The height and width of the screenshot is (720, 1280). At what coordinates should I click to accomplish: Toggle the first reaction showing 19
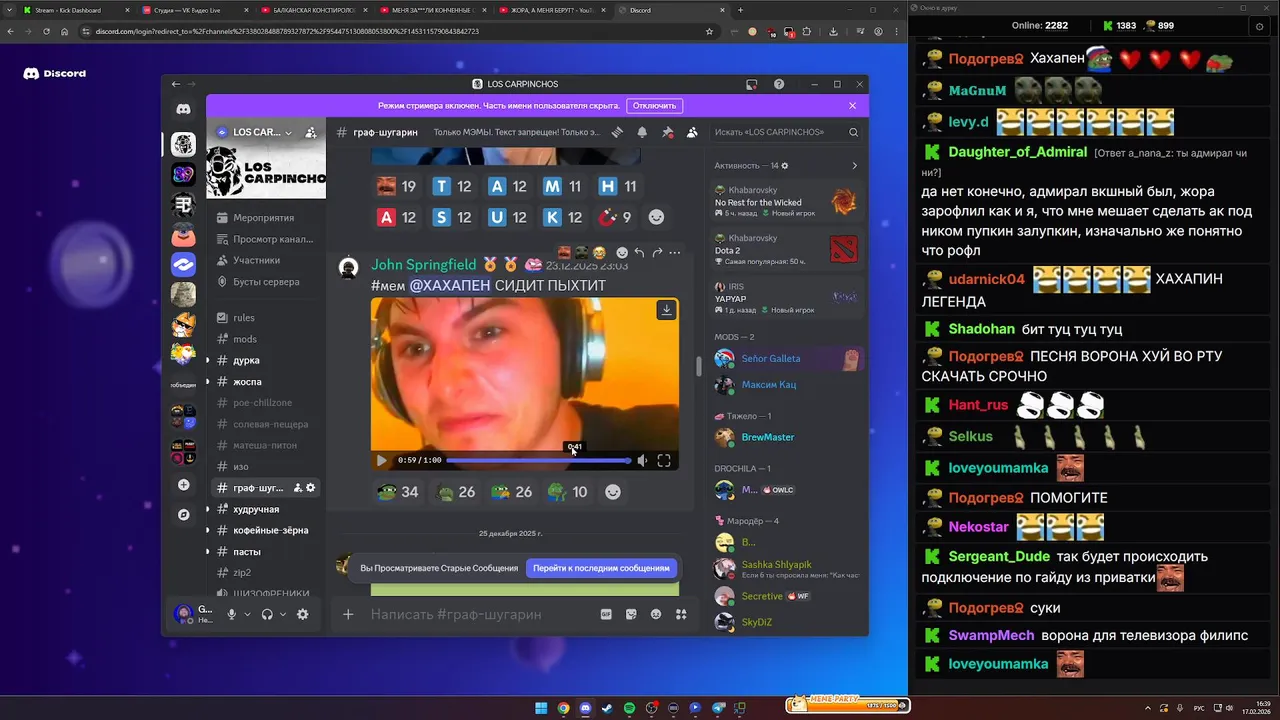coord(396,186)
